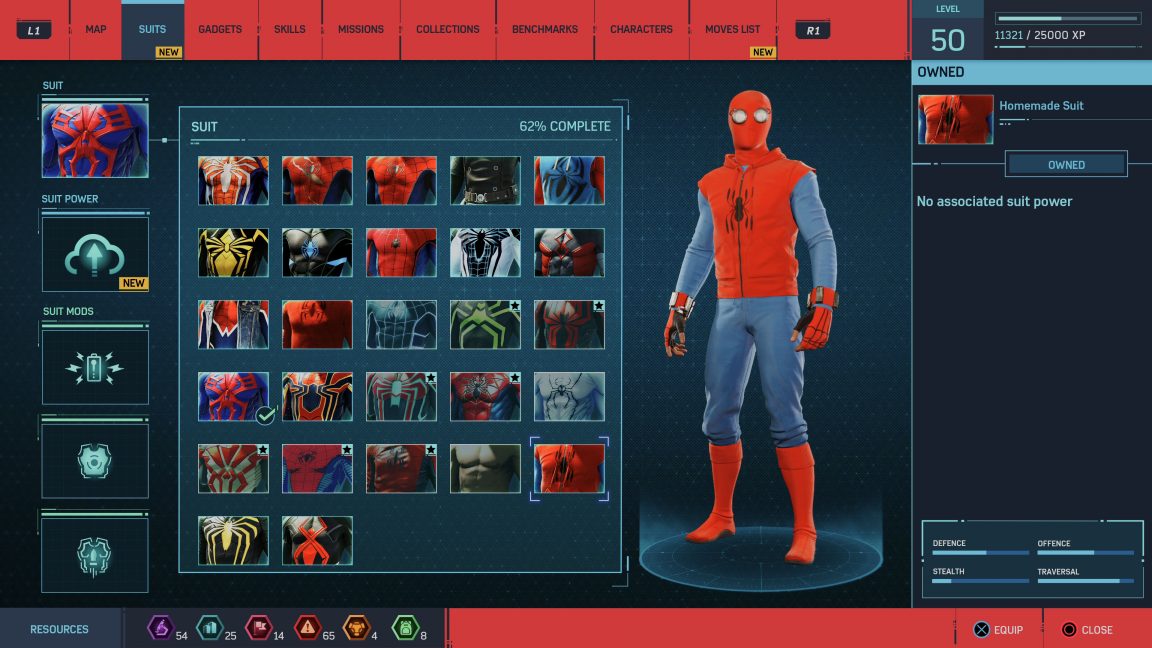Select the Suits tab
Screen dimensions: 1152x648
(x=152, y=29)
